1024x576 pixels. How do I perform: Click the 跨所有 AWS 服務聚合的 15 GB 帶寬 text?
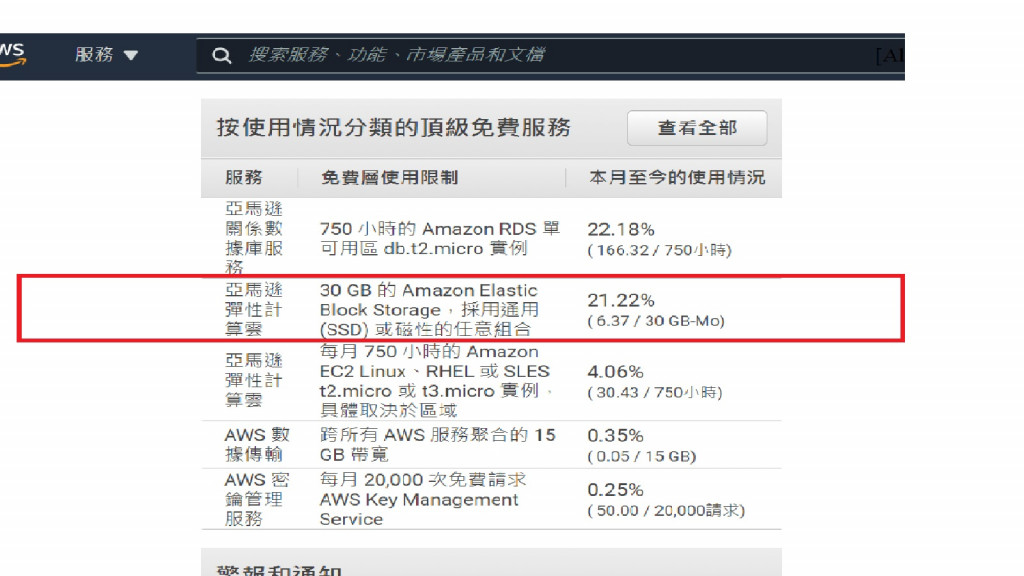click(x=437, y=445)
